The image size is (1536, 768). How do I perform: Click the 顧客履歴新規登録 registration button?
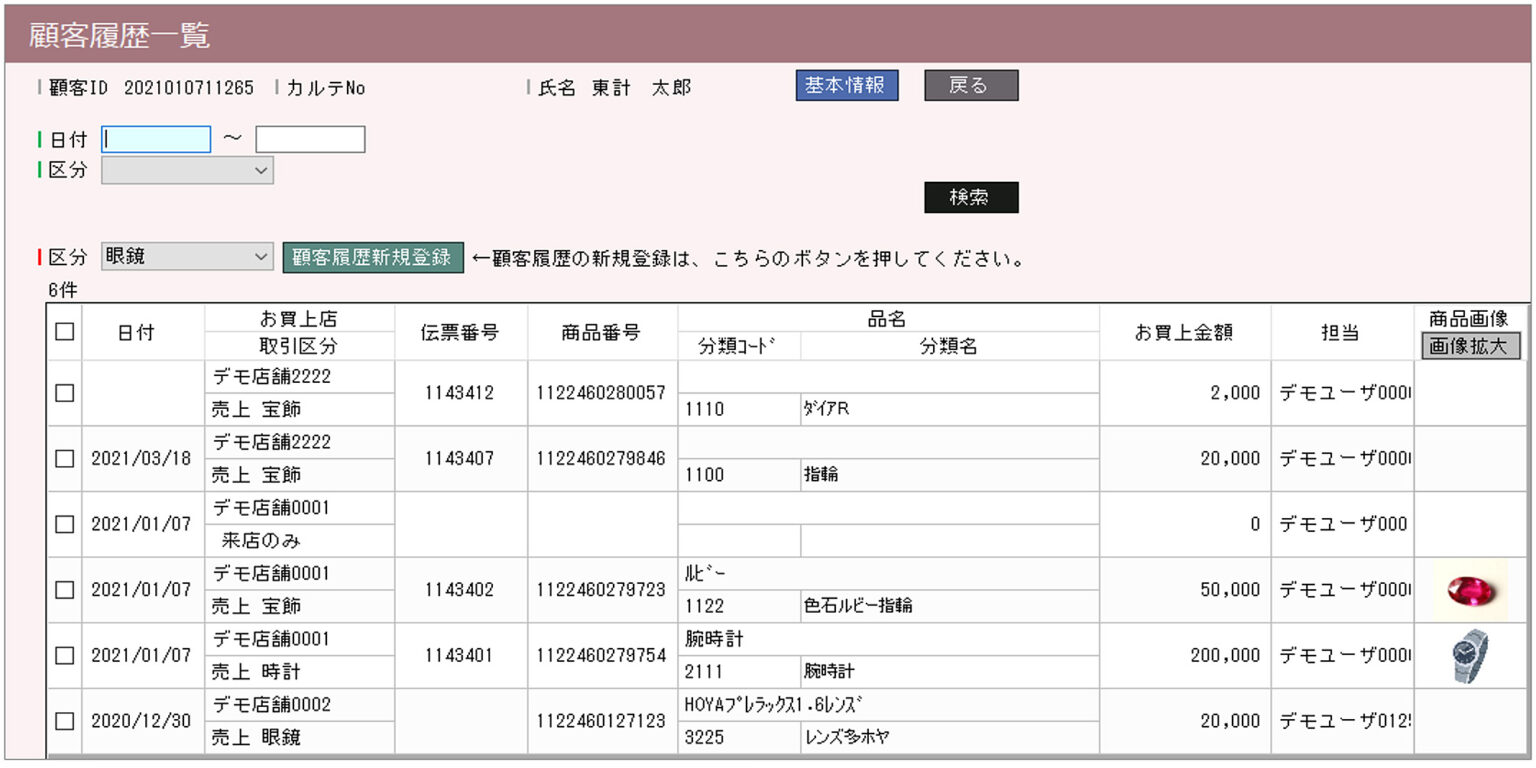[372, 256]
